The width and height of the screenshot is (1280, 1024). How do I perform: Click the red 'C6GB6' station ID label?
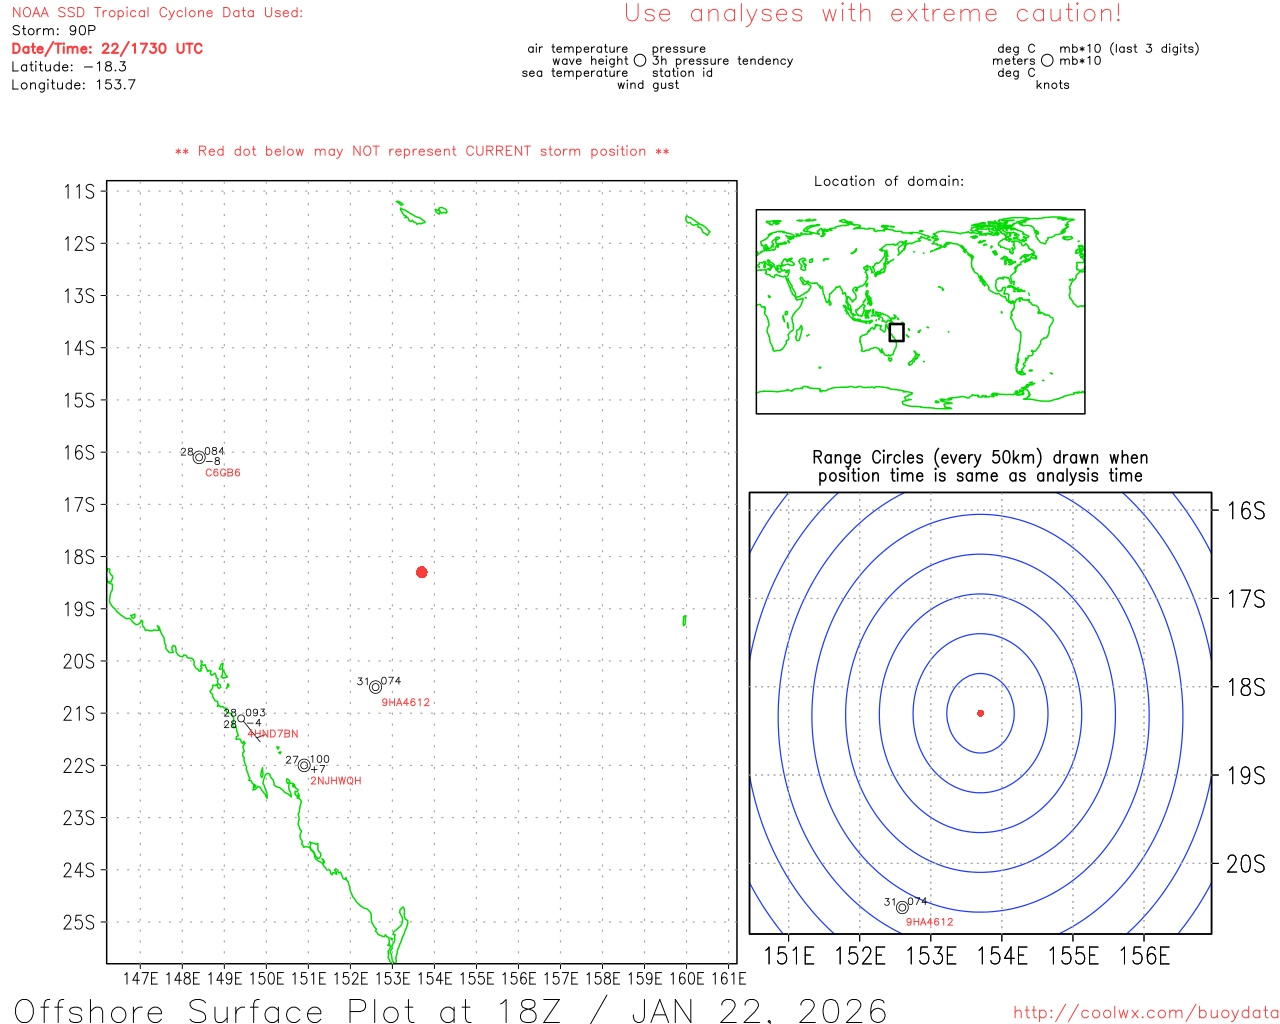[x=223, y=473]
